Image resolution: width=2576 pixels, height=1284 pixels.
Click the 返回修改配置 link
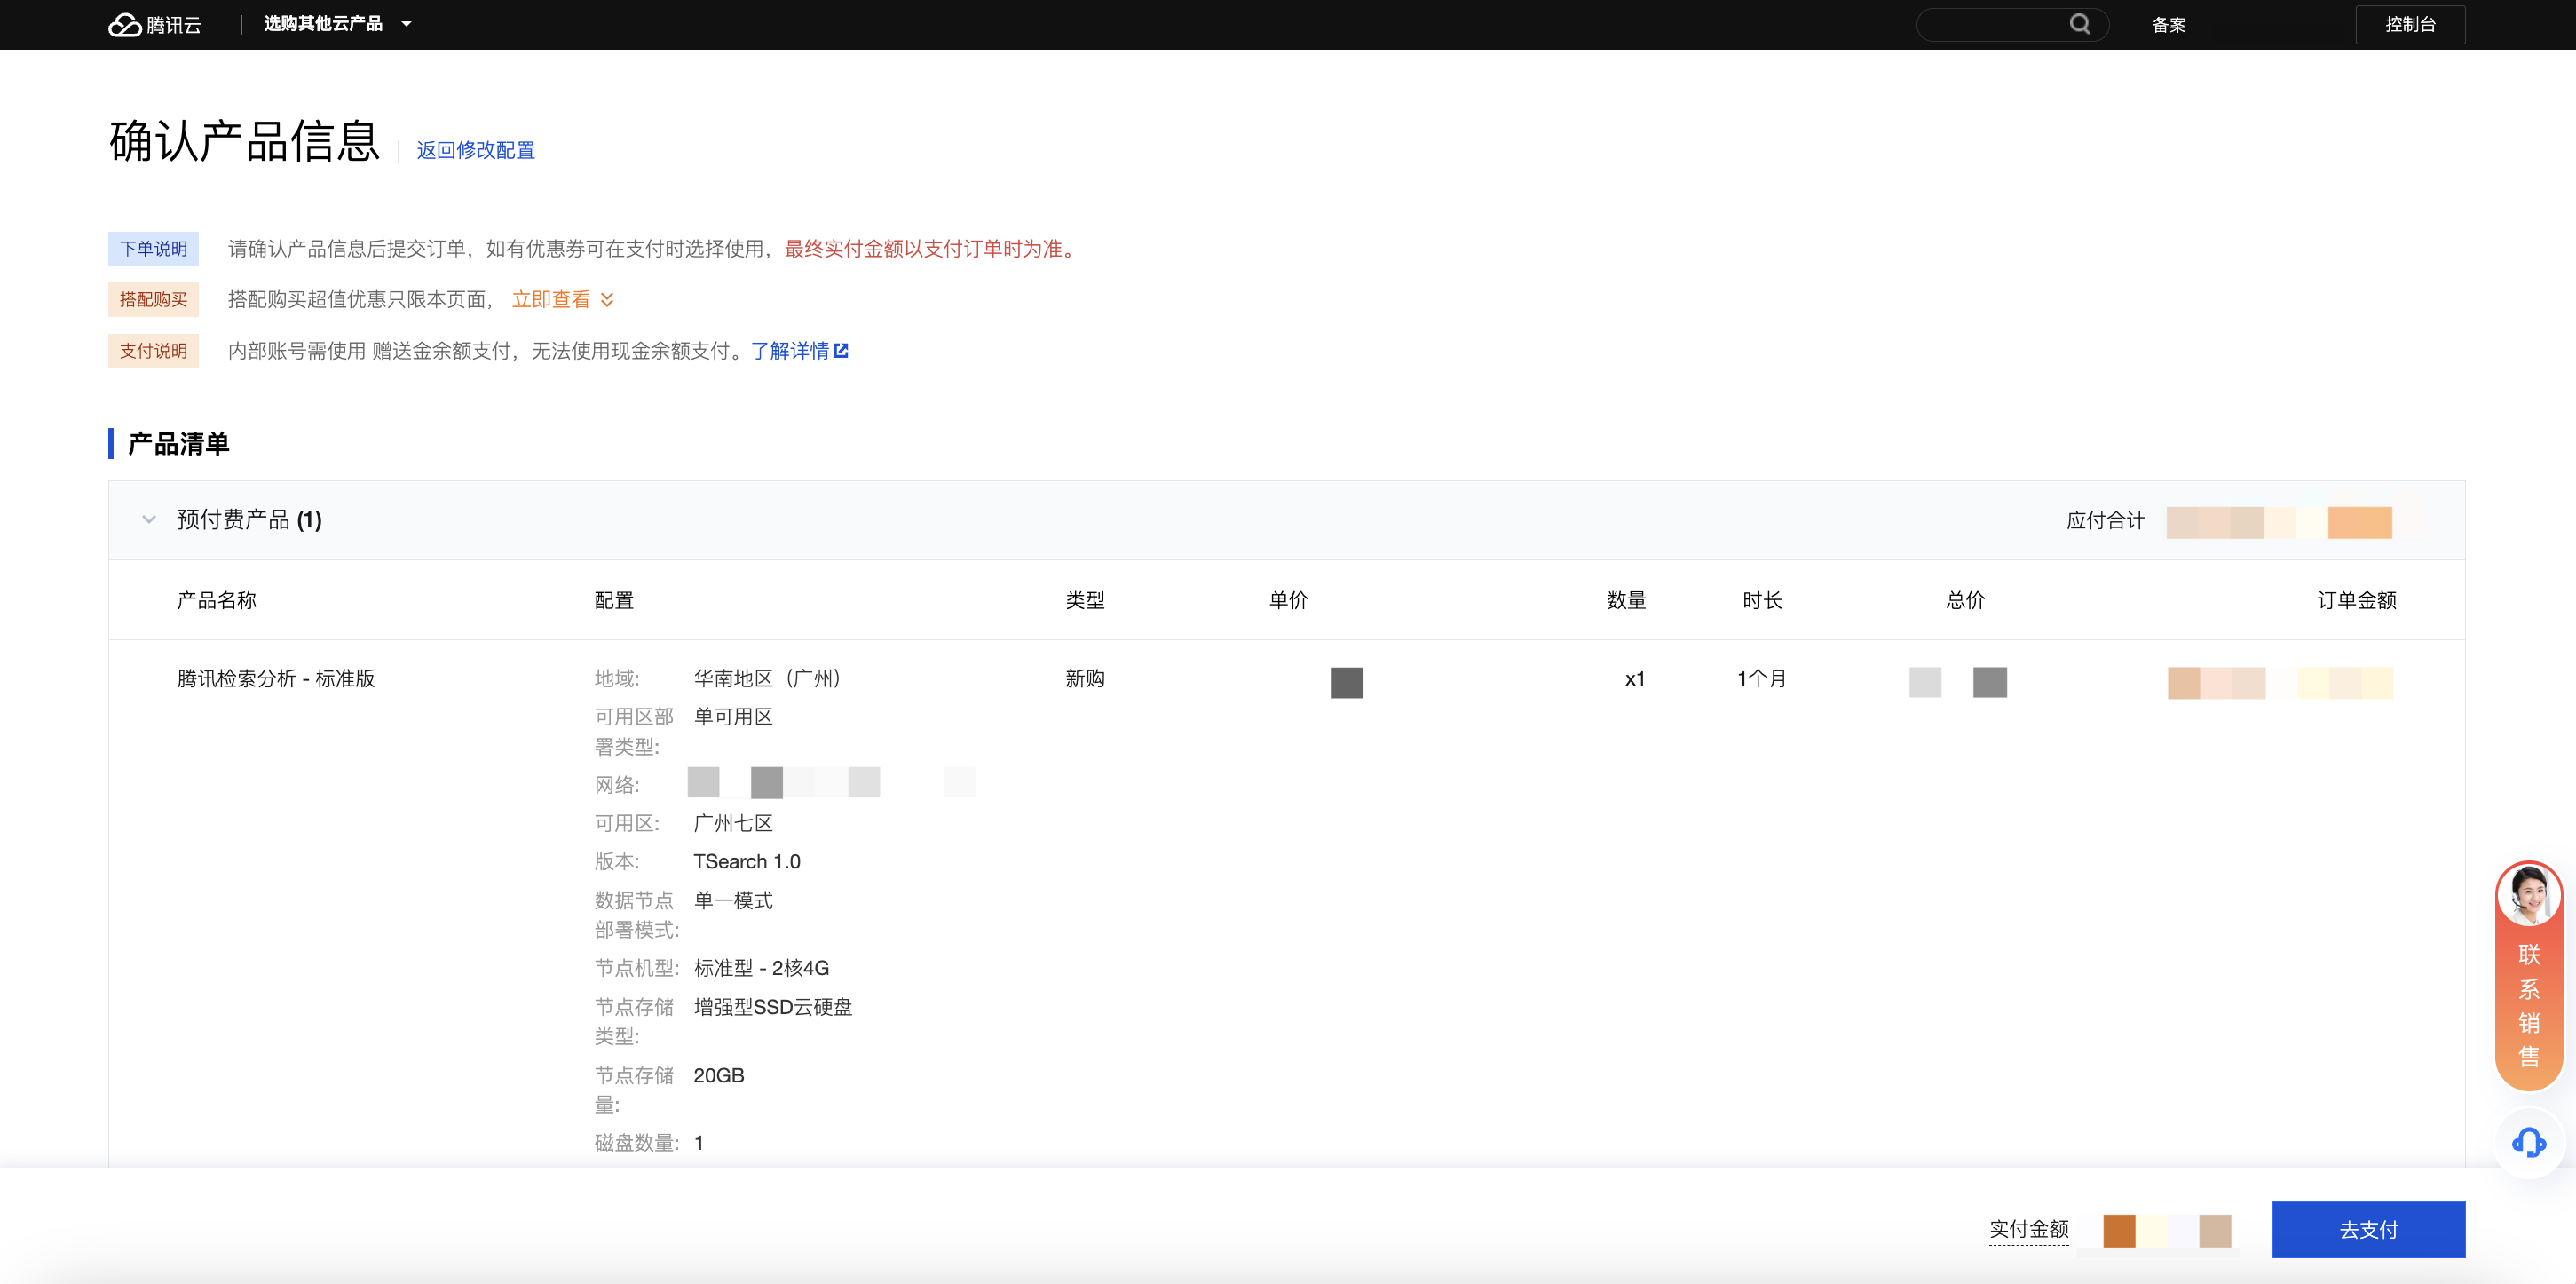476,150
